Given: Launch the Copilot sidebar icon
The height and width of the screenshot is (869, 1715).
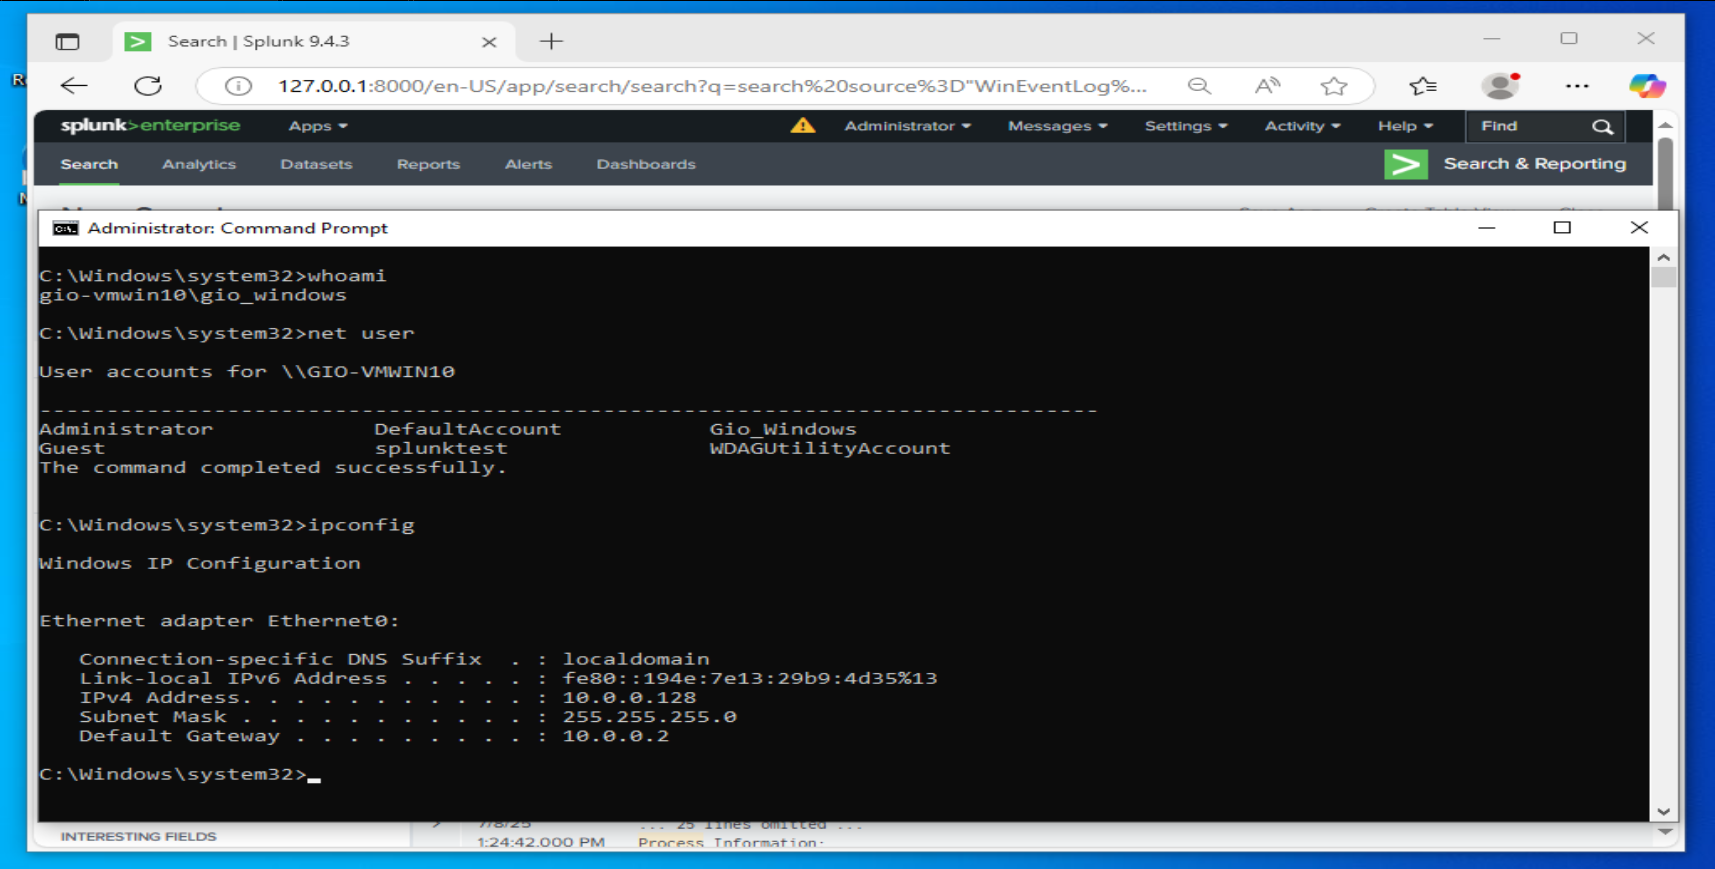Looking at the screenshot, I should tap(1647, 86).
